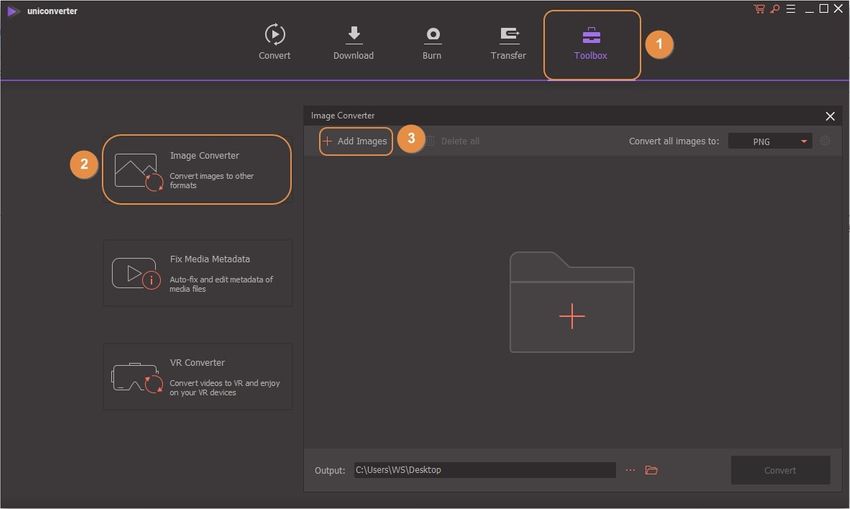
Task: Click the three-dot browse output path icon
Action: tap(630, 470)
